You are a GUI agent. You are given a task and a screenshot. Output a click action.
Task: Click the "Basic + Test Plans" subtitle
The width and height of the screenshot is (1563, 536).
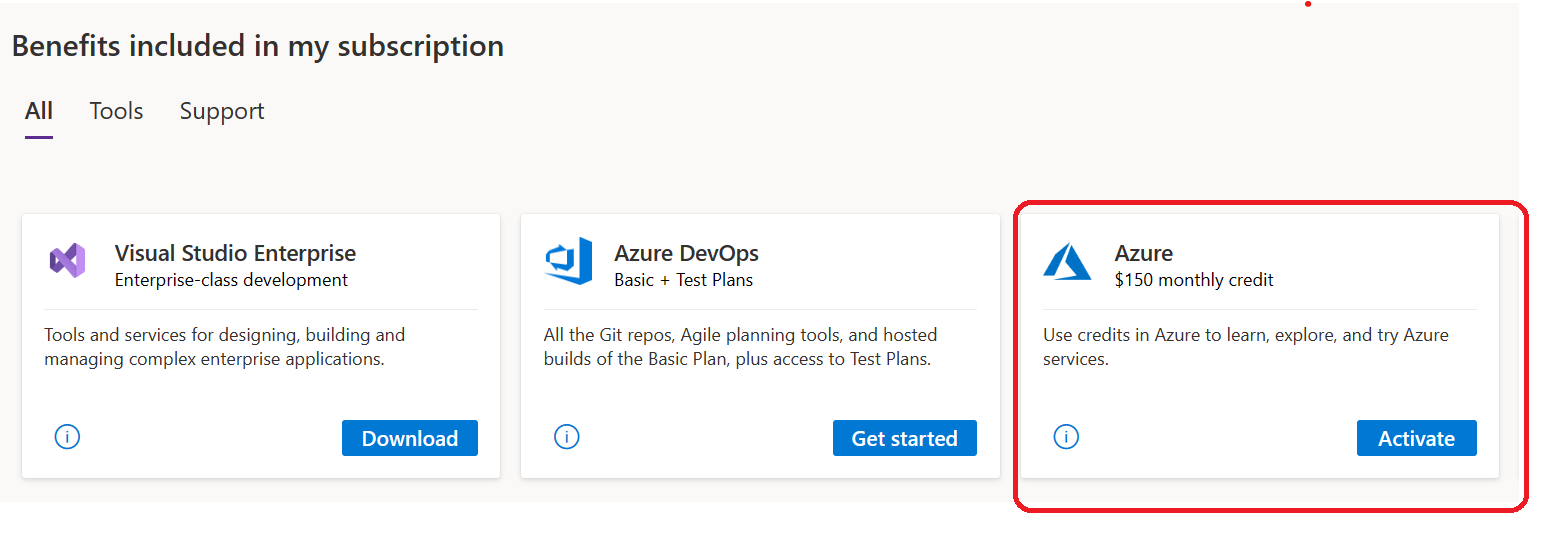[x=683, y=280]
